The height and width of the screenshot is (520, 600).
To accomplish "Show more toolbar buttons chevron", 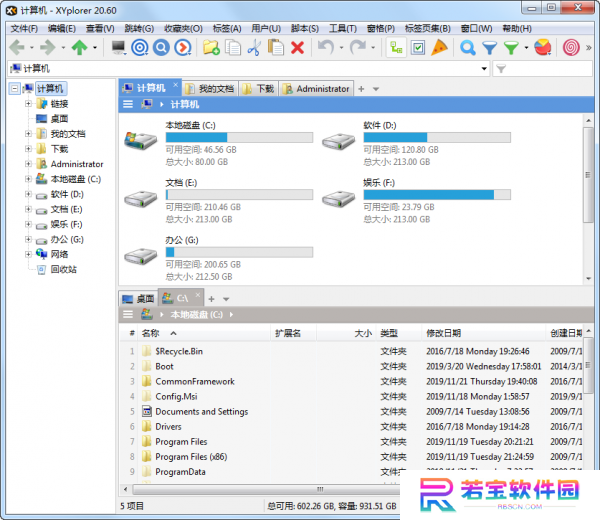I will click(589, 47).
